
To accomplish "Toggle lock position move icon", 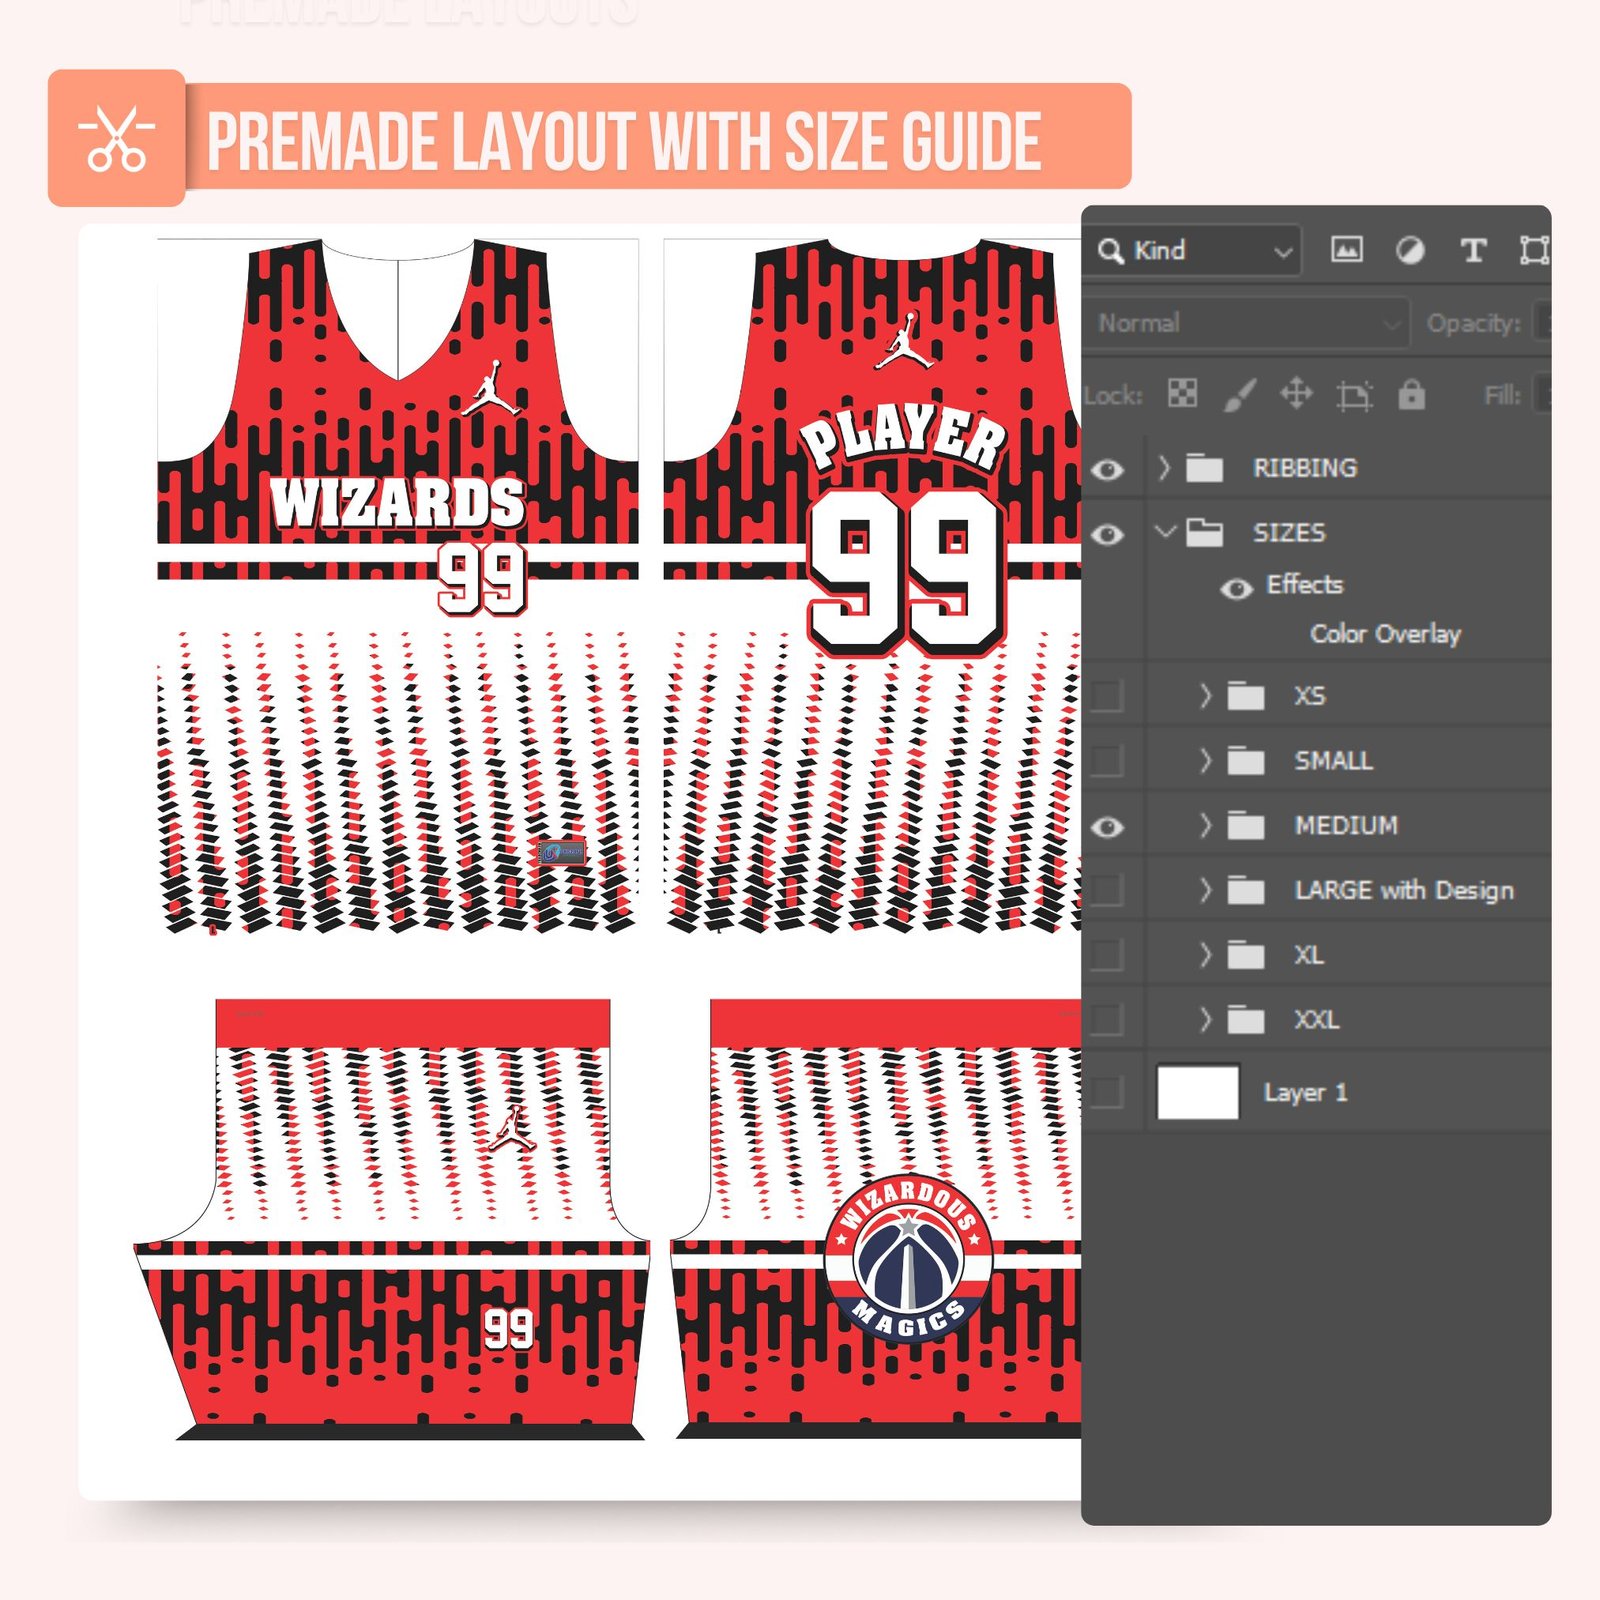I will 1297,394.
